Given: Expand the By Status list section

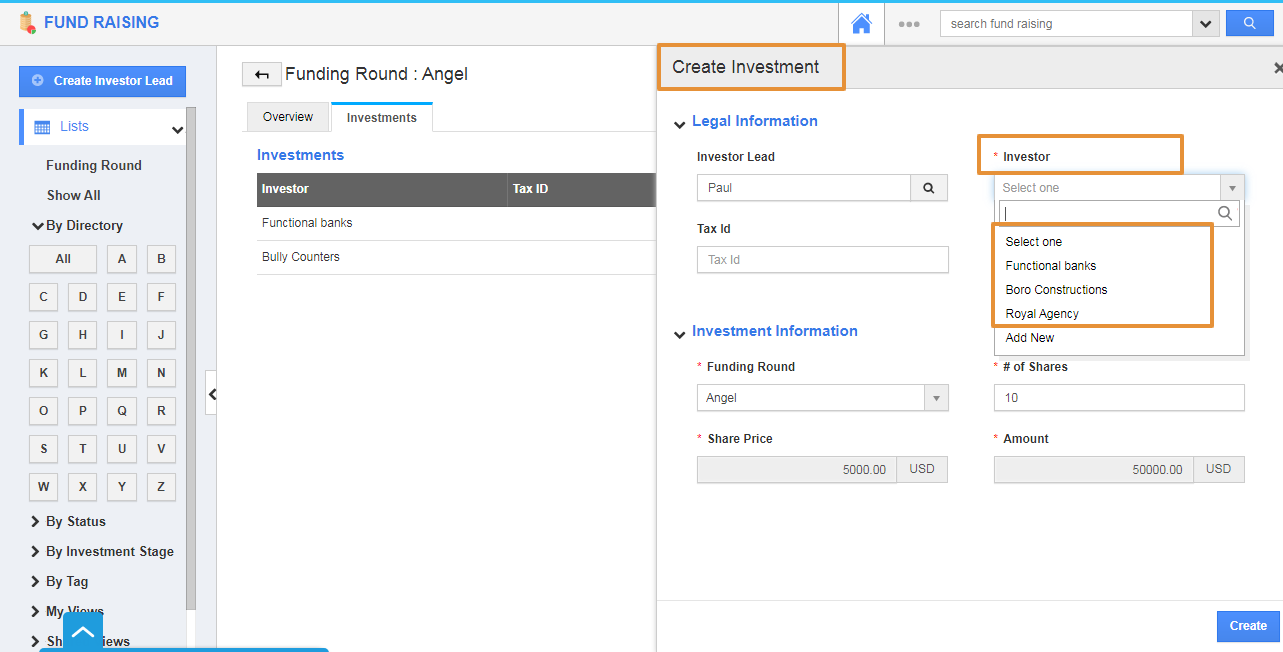Looking at the screenshot, I should (75, 521).
